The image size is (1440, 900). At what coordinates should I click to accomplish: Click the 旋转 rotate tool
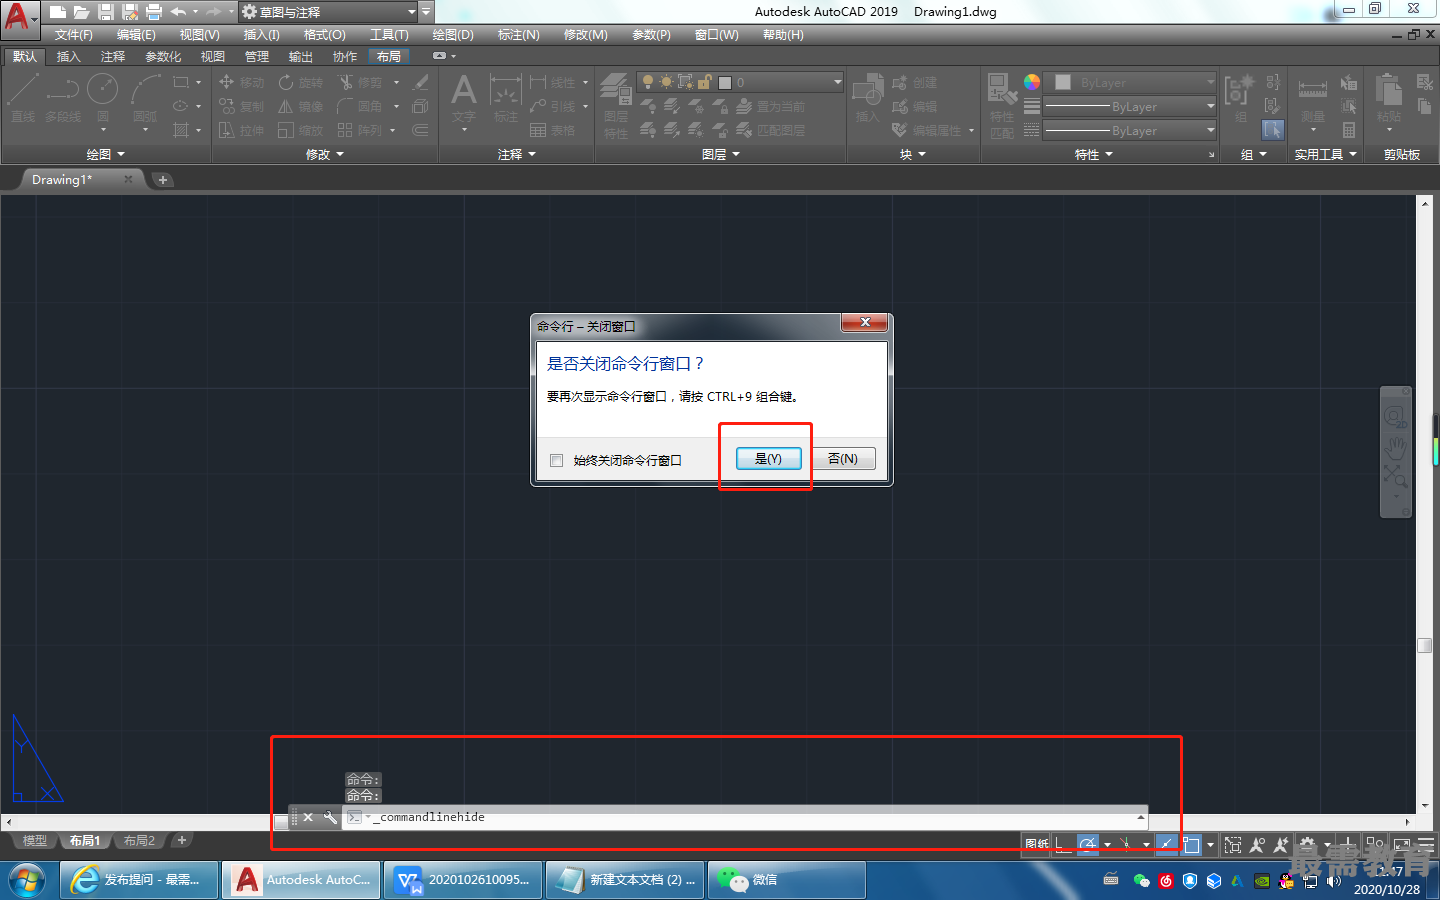(x=301, y=82)
